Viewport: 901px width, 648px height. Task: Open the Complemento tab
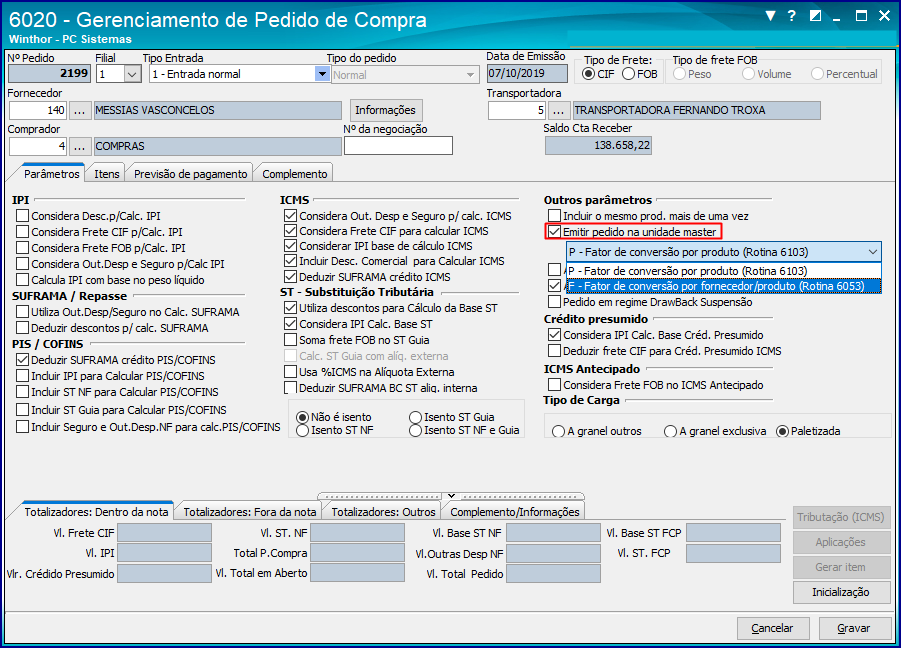tap(295, 174)
